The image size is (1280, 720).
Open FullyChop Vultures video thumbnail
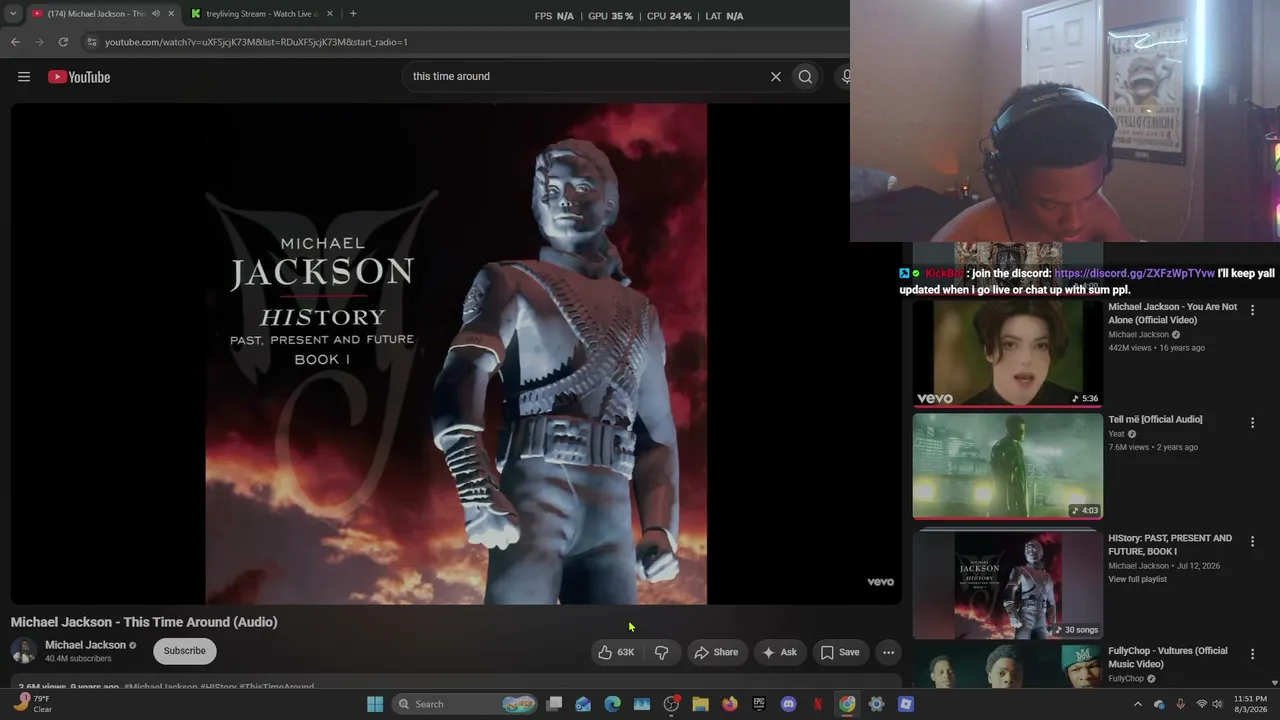tap(1007, 666)
